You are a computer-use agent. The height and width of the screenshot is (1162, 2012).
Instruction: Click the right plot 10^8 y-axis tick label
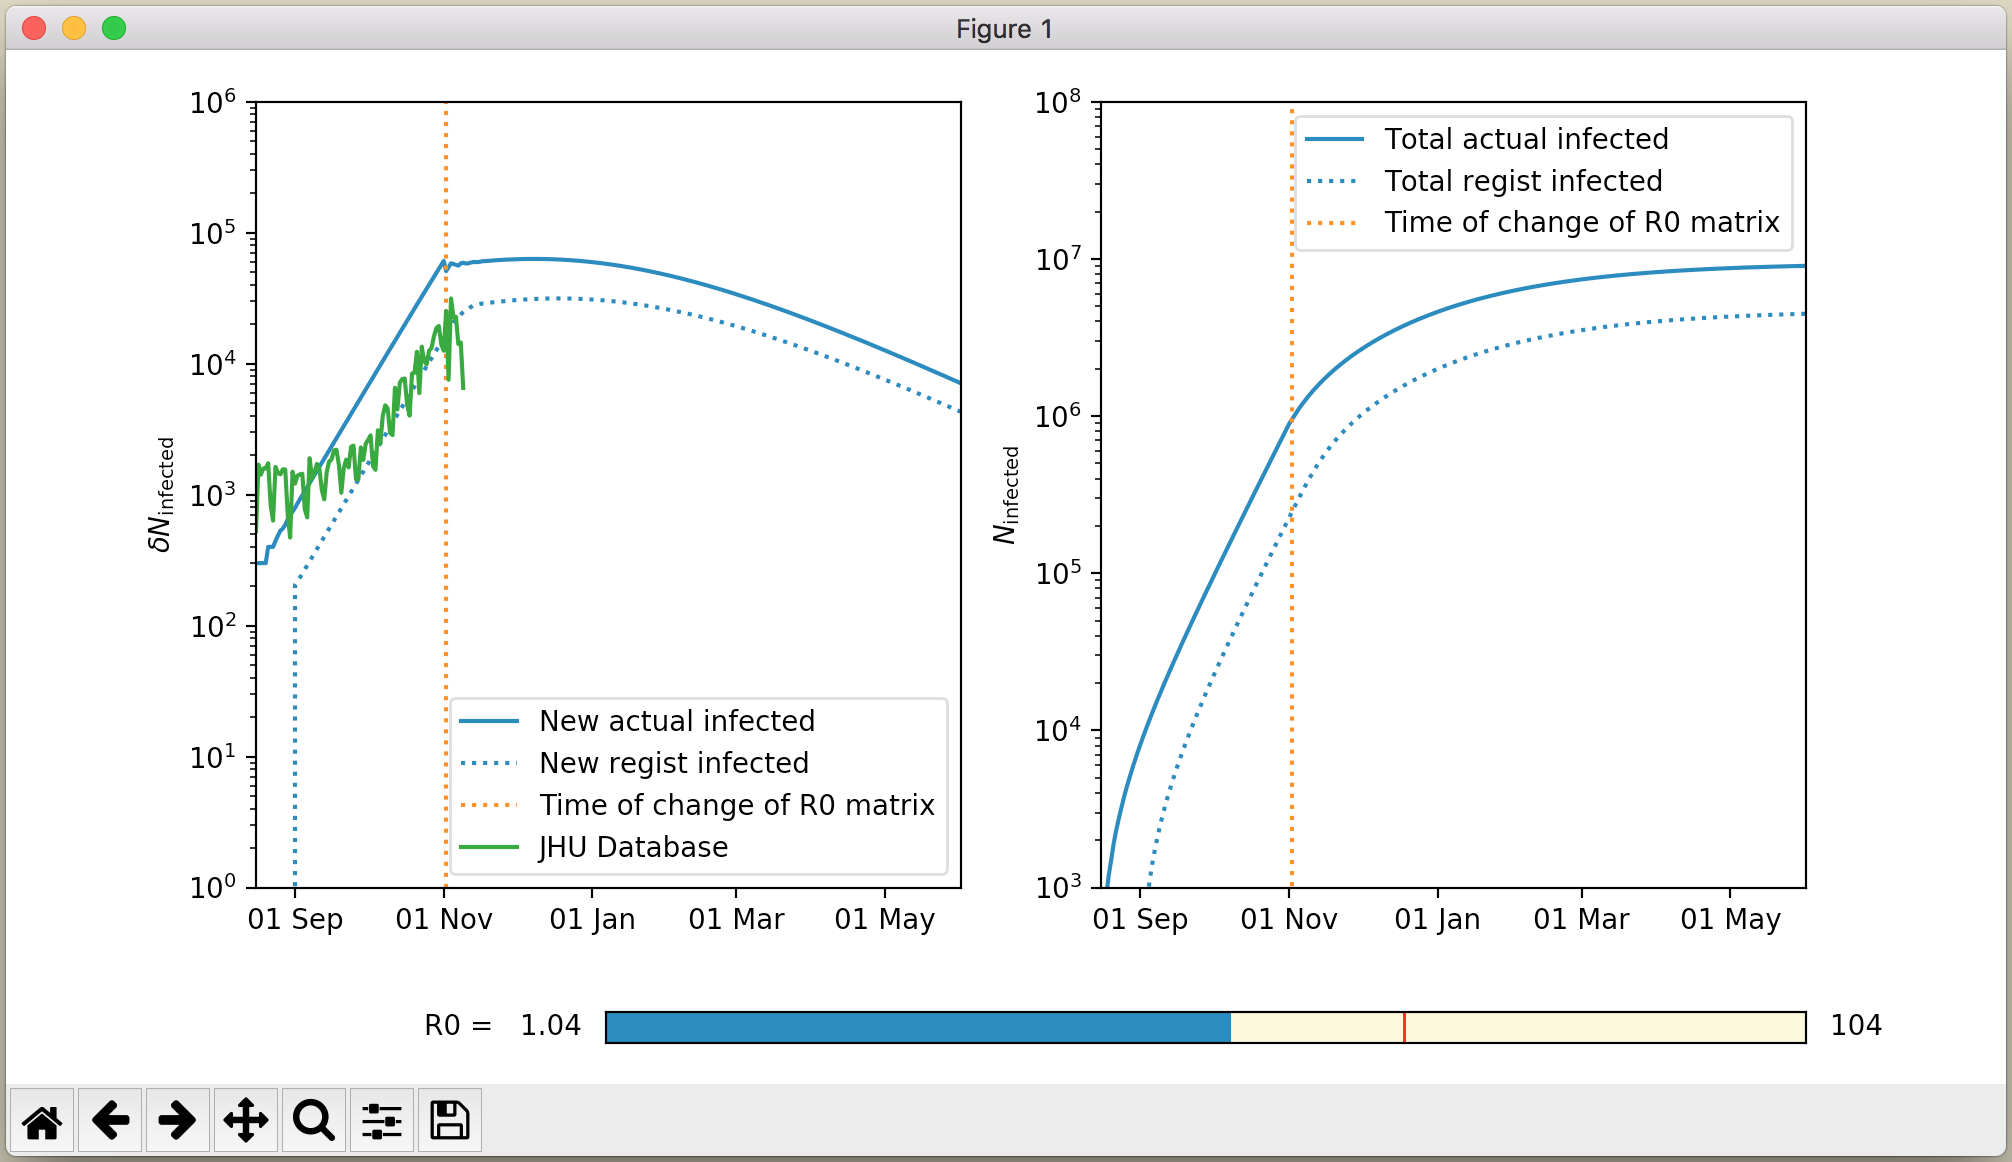[1058, 102]
